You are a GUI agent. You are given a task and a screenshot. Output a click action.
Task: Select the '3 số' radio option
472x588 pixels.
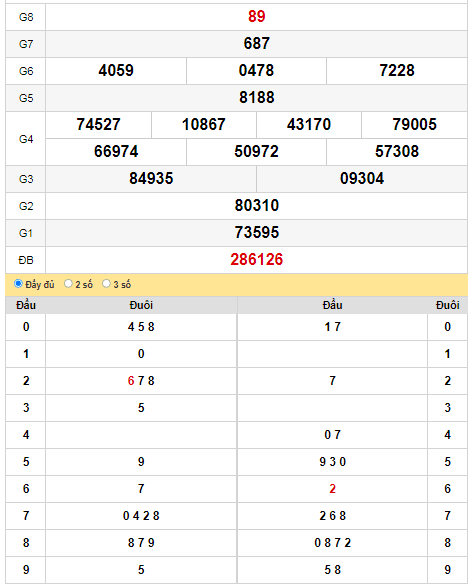(x=106, y=284)
